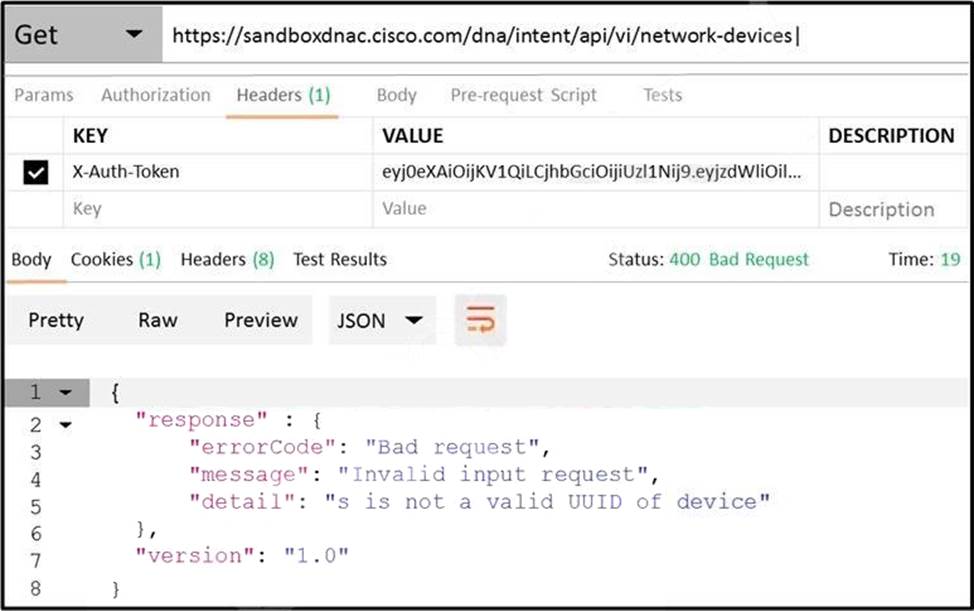Select the request Headers (1) tab
974x611 pixels.
[283, 95]
